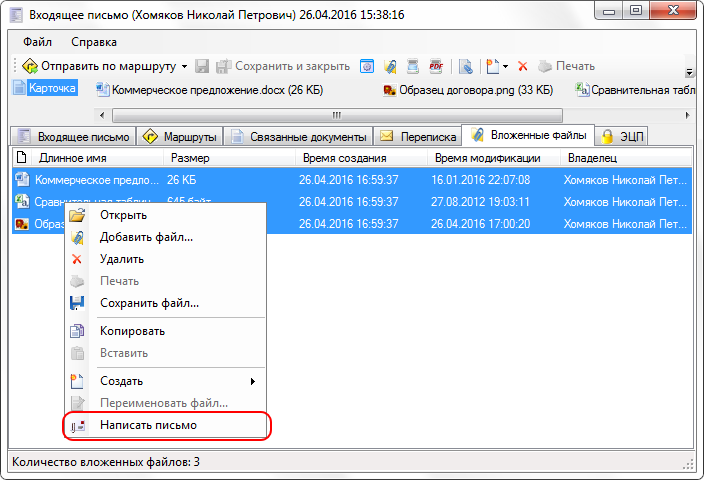Click the image icon of Образ... row
This screenshot has width=704, height=480.
coord(22,223)
